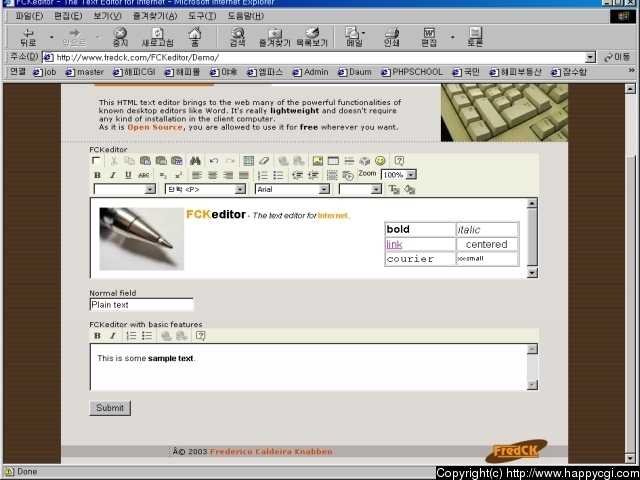Image resolution: width=640 pixels, height=480 pixels.
Task: Click the Show Details icon beside Zoom
Action: click(348, 175)
